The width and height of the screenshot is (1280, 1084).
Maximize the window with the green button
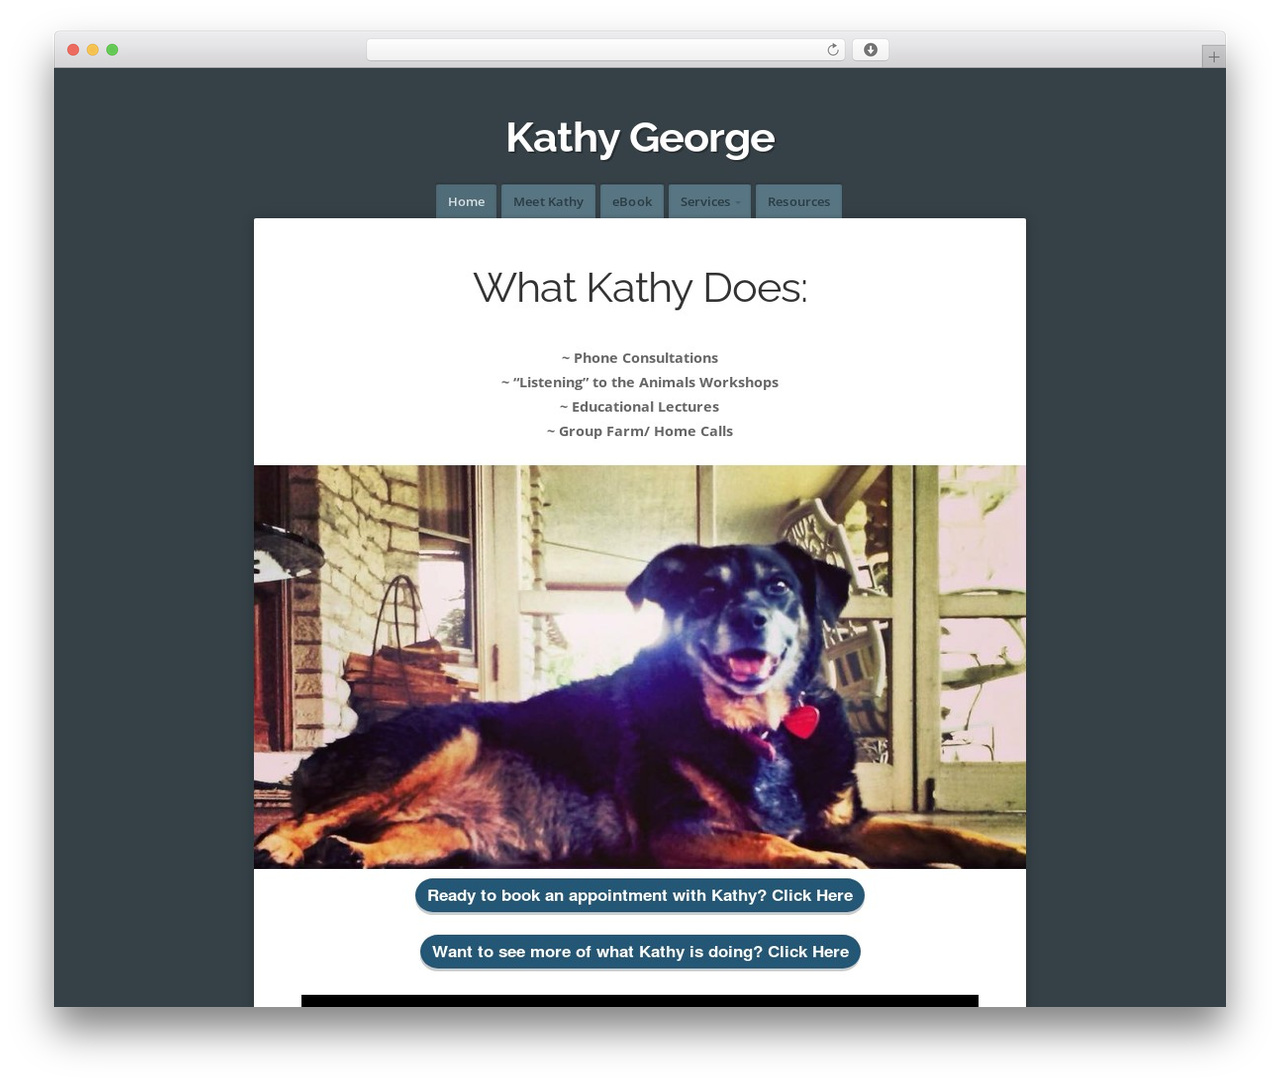click(112, 50)
